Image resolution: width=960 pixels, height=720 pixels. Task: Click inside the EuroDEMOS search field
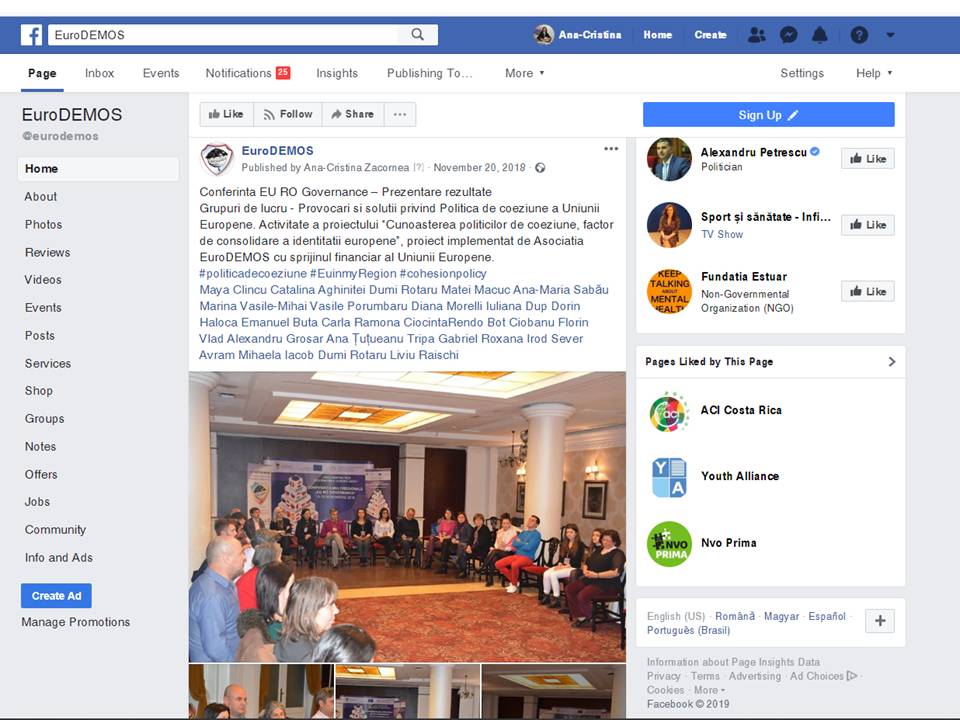(x=223, y=35)
